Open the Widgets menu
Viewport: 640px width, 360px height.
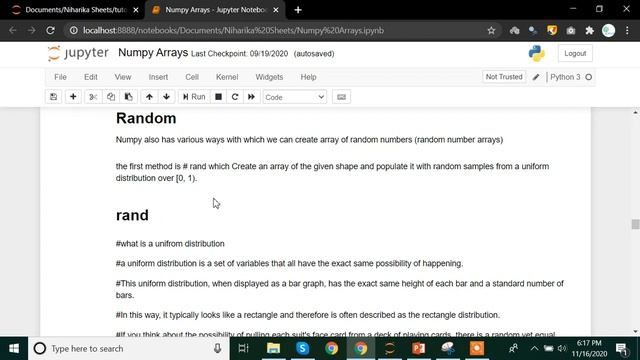pos(269,77)
